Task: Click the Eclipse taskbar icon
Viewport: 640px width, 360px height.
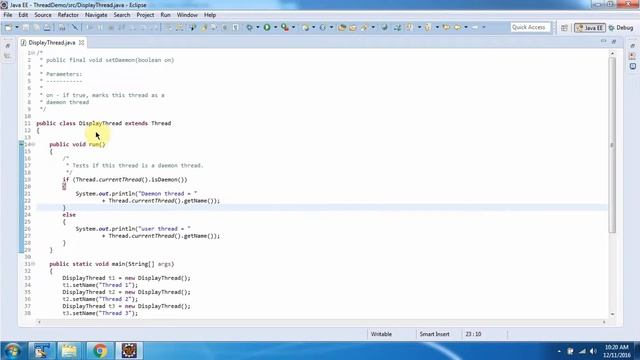Action: tap(129, 351)
